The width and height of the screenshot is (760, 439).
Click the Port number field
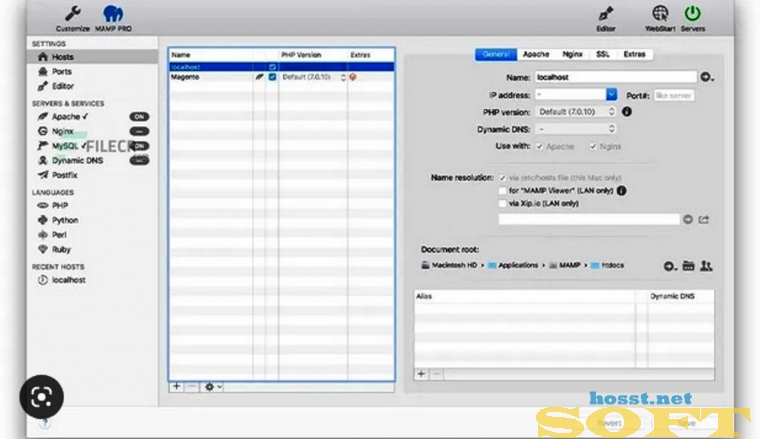pos(674,95)
